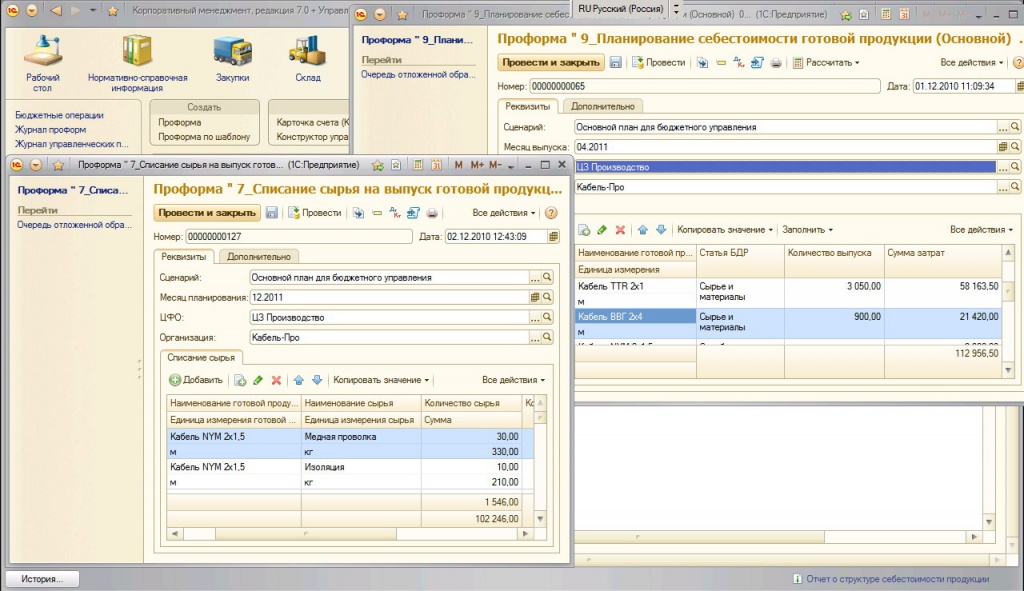The height and width of the screenshot is (591, 1024).
Task: Open Копировать значение dropdown in Списание сырья
Action: [x=381, y=380]
